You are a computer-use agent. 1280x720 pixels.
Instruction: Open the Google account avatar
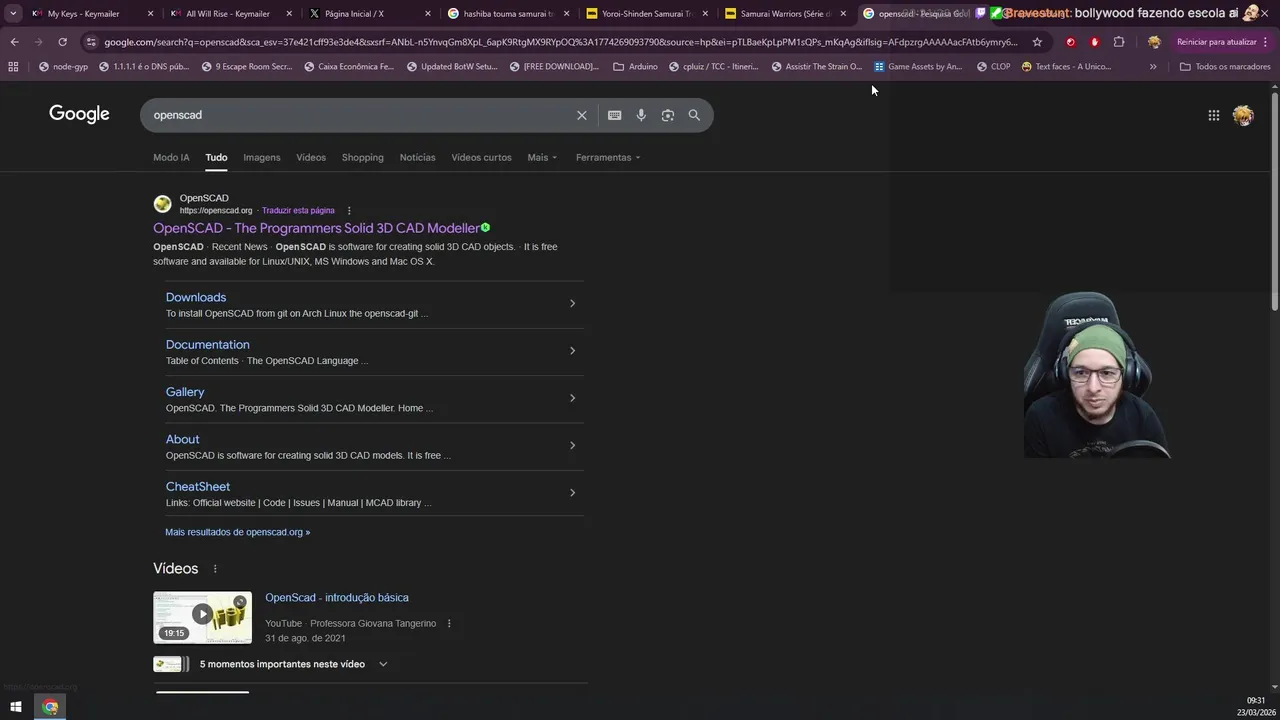pyautogui.click(x=1243, y=115)
